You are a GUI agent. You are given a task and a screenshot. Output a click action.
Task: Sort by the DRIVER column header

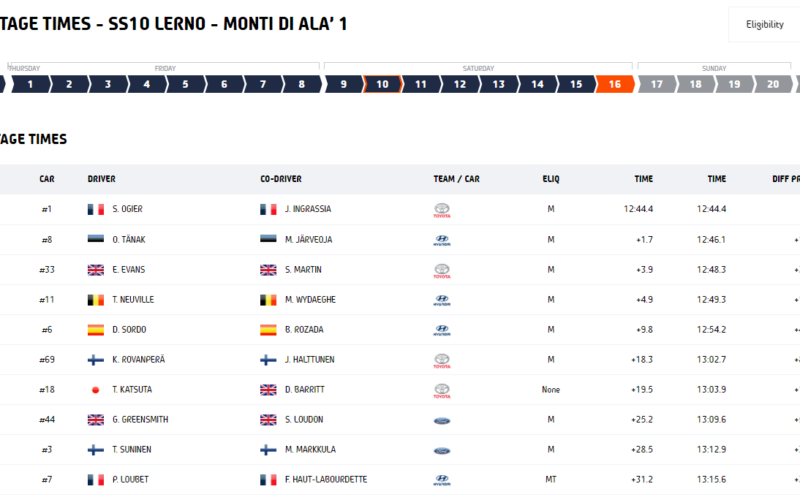tap(102, 179)
